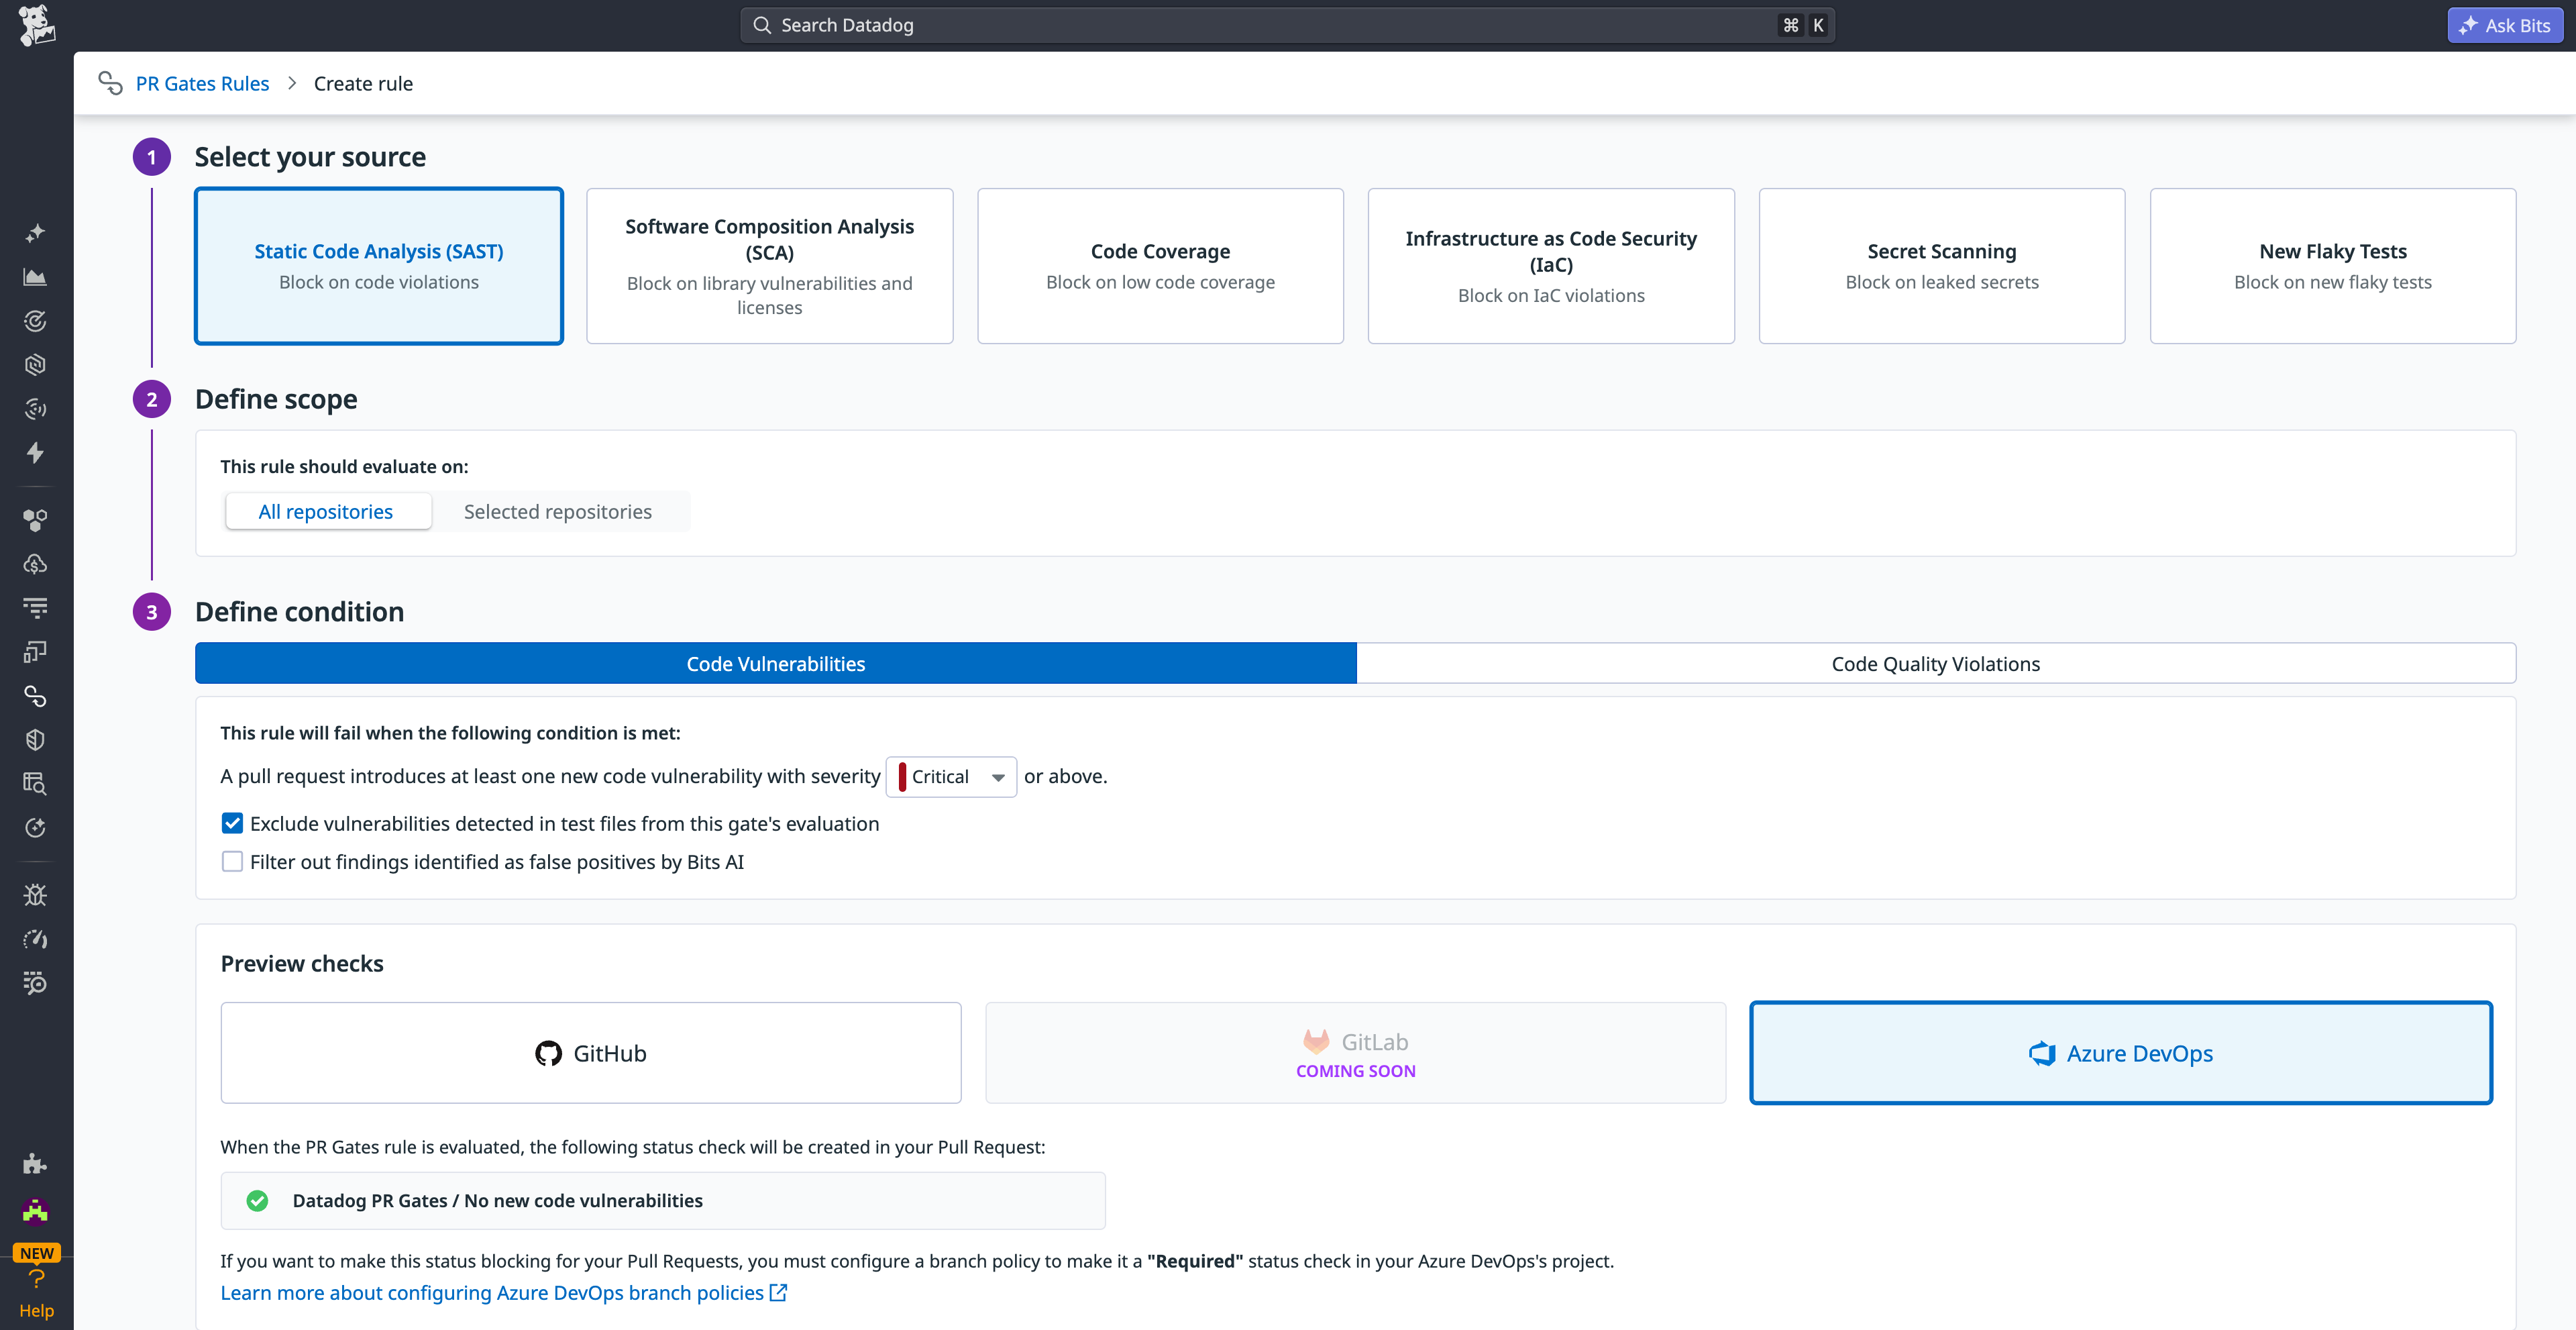The image size is (2576, 1330).
Task: Click the sparkle Bits AI icon in sidebar
Action: tap(35, 232)
